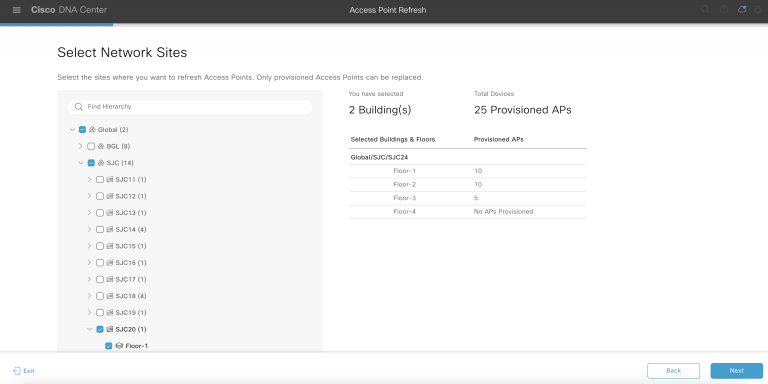Check the SJC18 building checkbox
This screenshot has width=768, height=384.
pos(100,296)
